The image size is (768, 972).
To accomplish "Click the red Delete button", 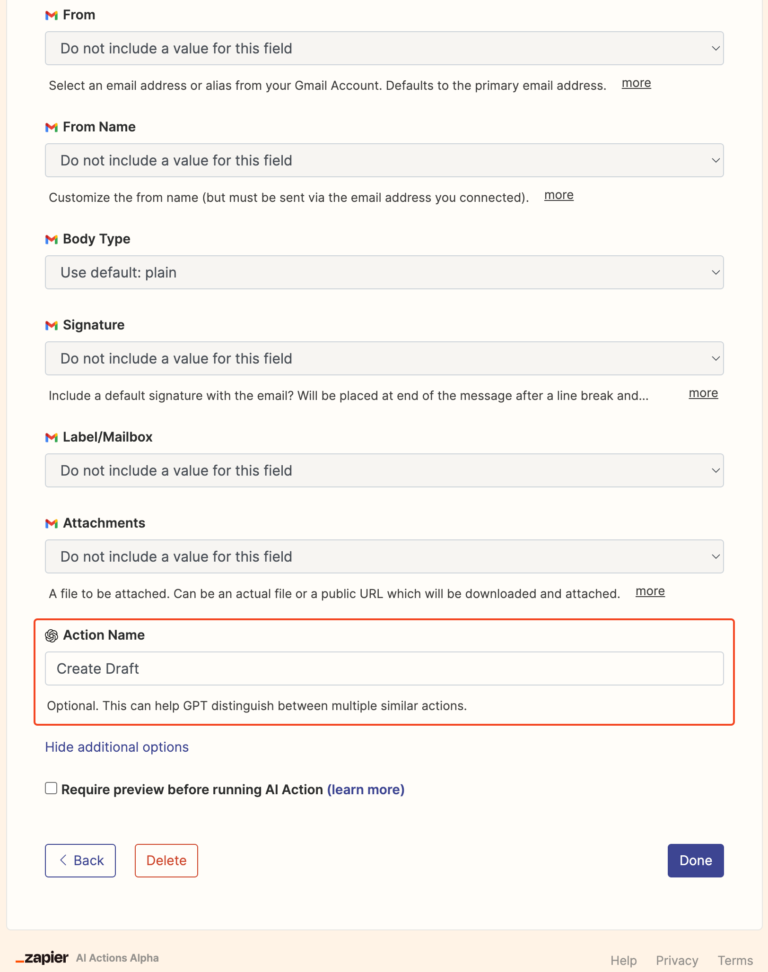I will [x=166, y=860].
